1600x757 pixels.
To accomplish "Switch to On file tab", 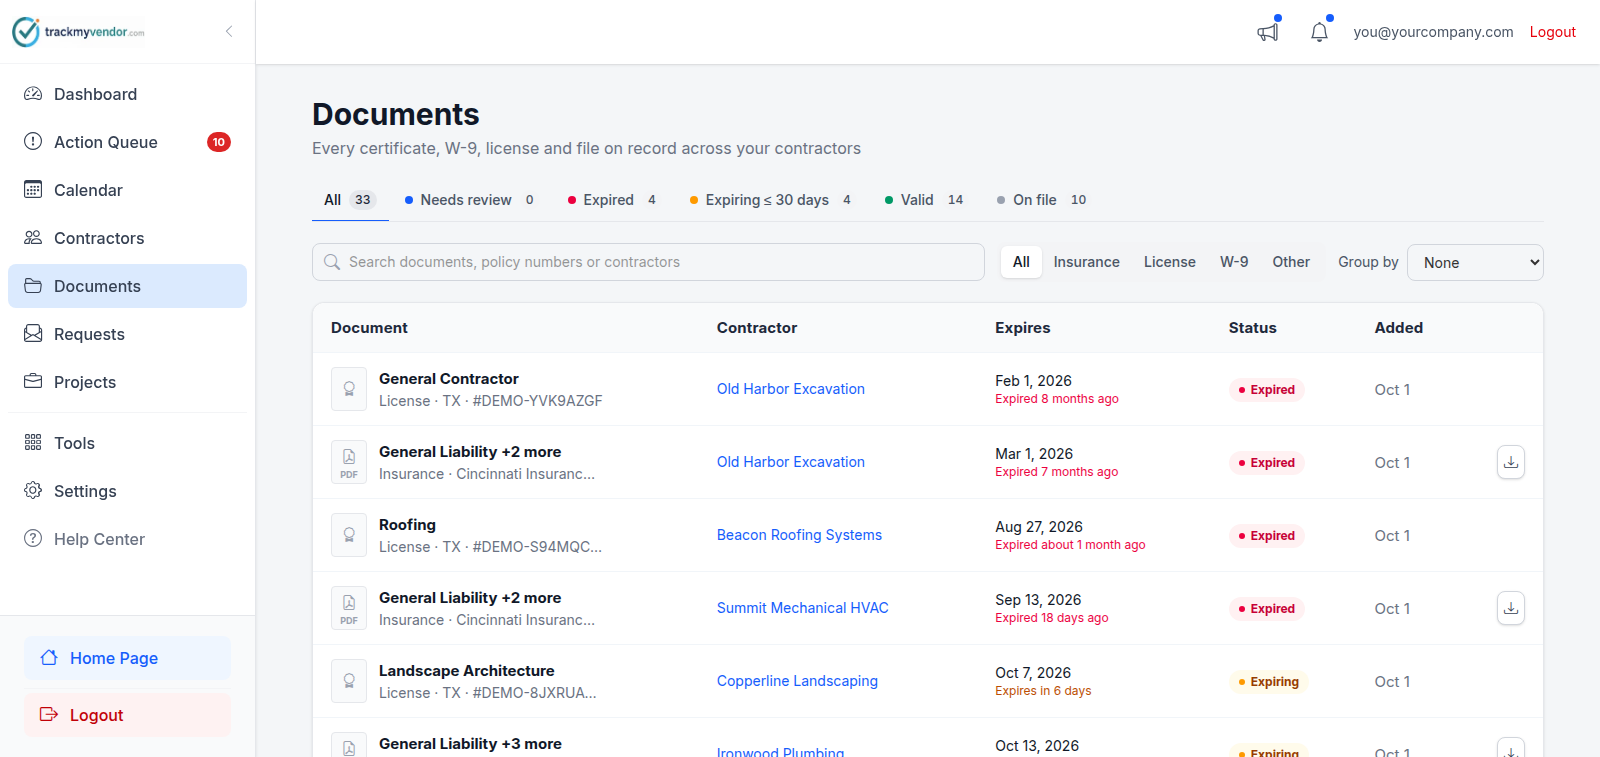I will click(1041, 200).
